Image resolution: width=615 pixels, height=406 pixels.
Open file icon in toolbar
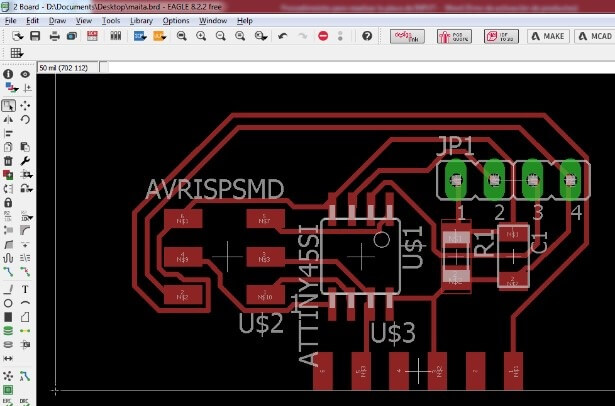tap(17, 36)
